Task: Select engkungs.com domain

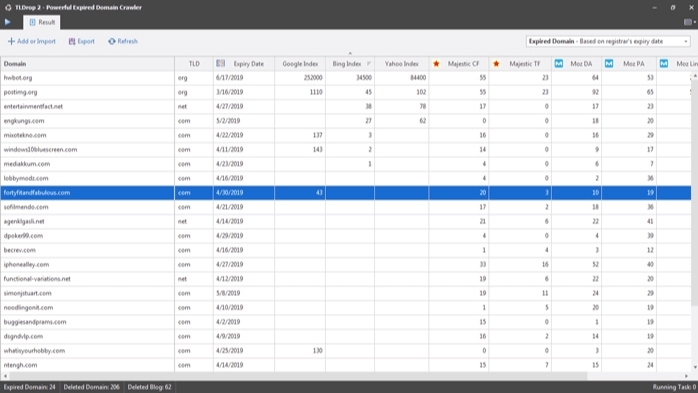Action: (24, 121)
